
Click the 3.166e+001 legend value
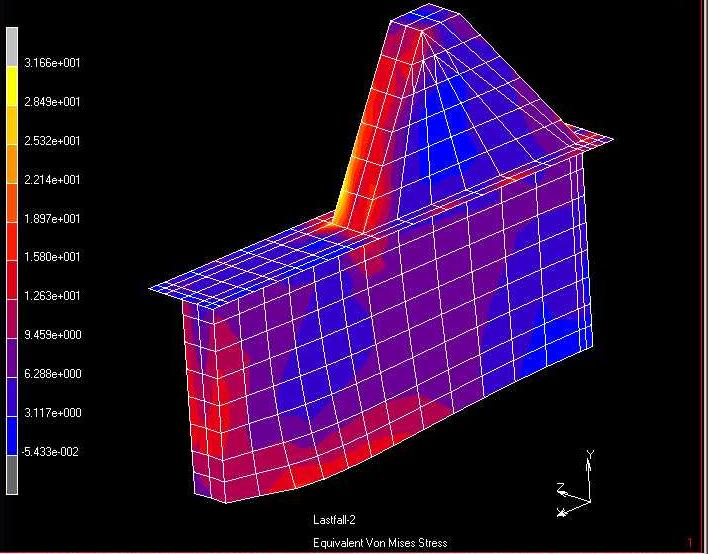point(52,63)
